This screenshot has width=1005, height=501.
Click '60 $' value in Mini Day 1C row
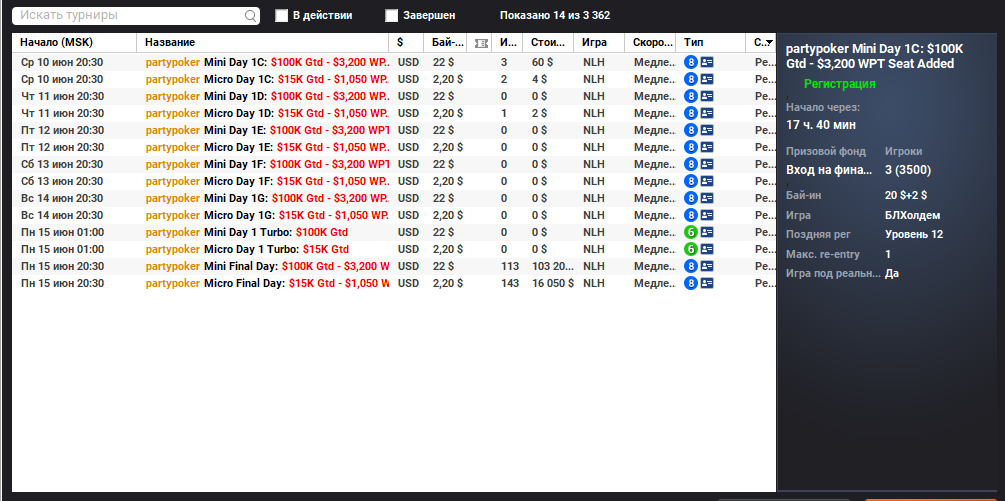pos(540,62)
